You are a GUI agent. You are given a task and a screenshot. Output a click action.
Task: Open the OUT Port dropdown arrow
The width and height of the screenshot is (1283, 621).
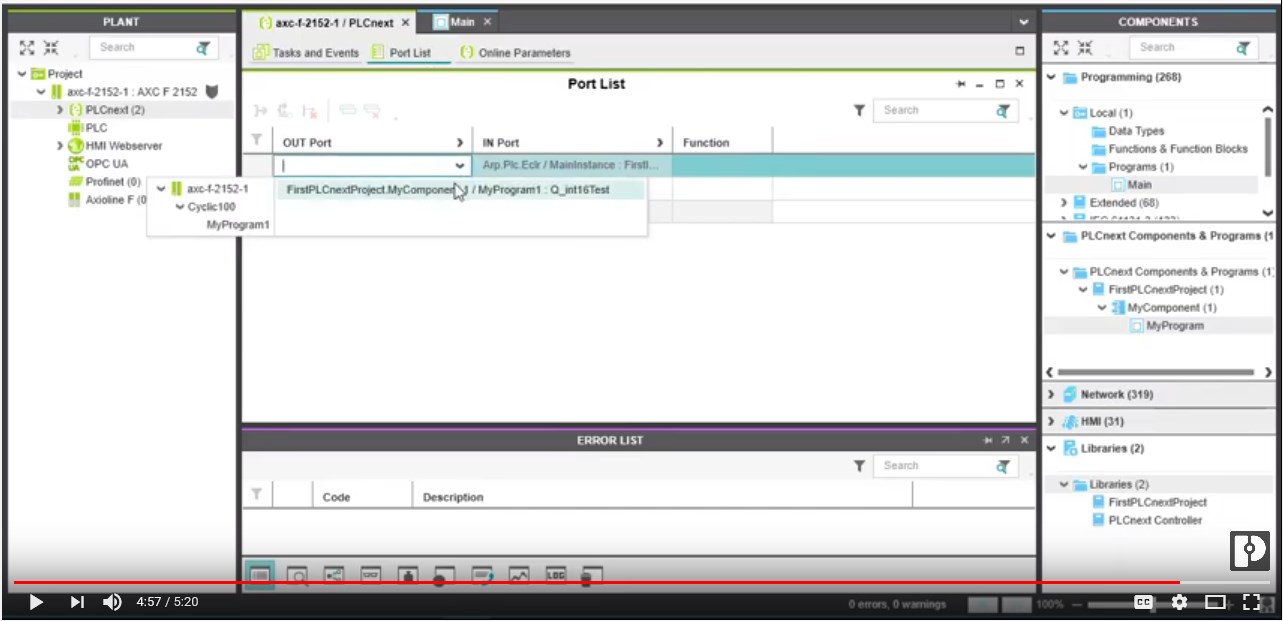point(460,166)
